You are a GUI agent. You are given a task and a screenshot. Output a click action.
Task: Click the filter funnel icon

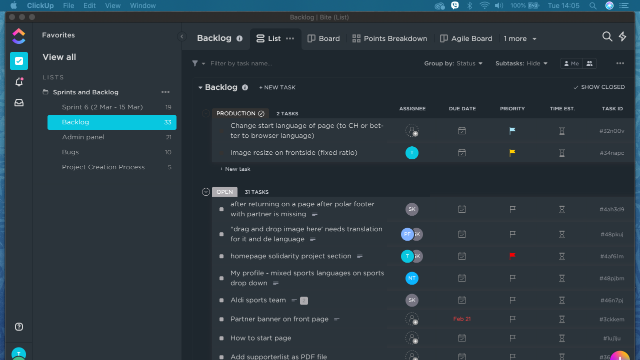(195, 63)
